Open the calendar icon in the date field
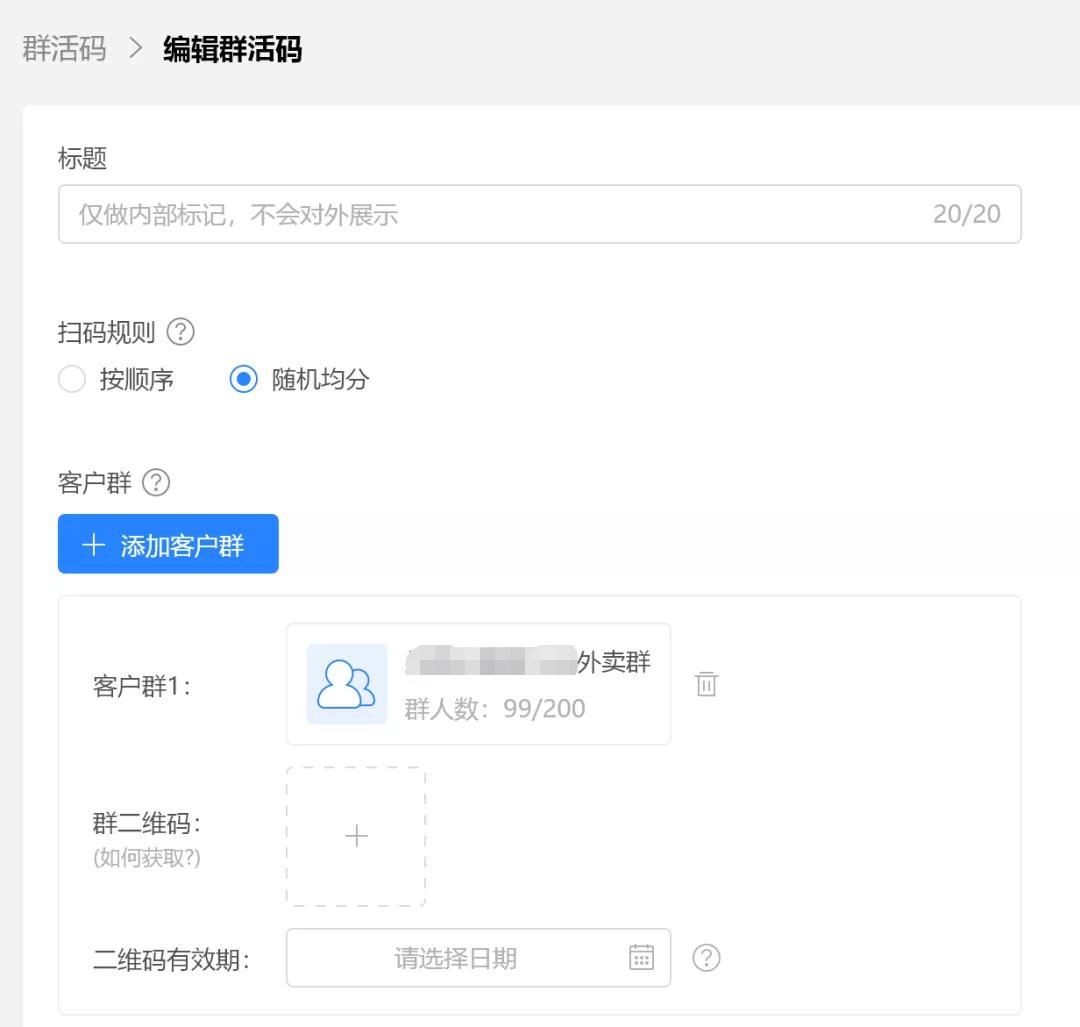This screenshot has width=1080, height=1027. 640,958
